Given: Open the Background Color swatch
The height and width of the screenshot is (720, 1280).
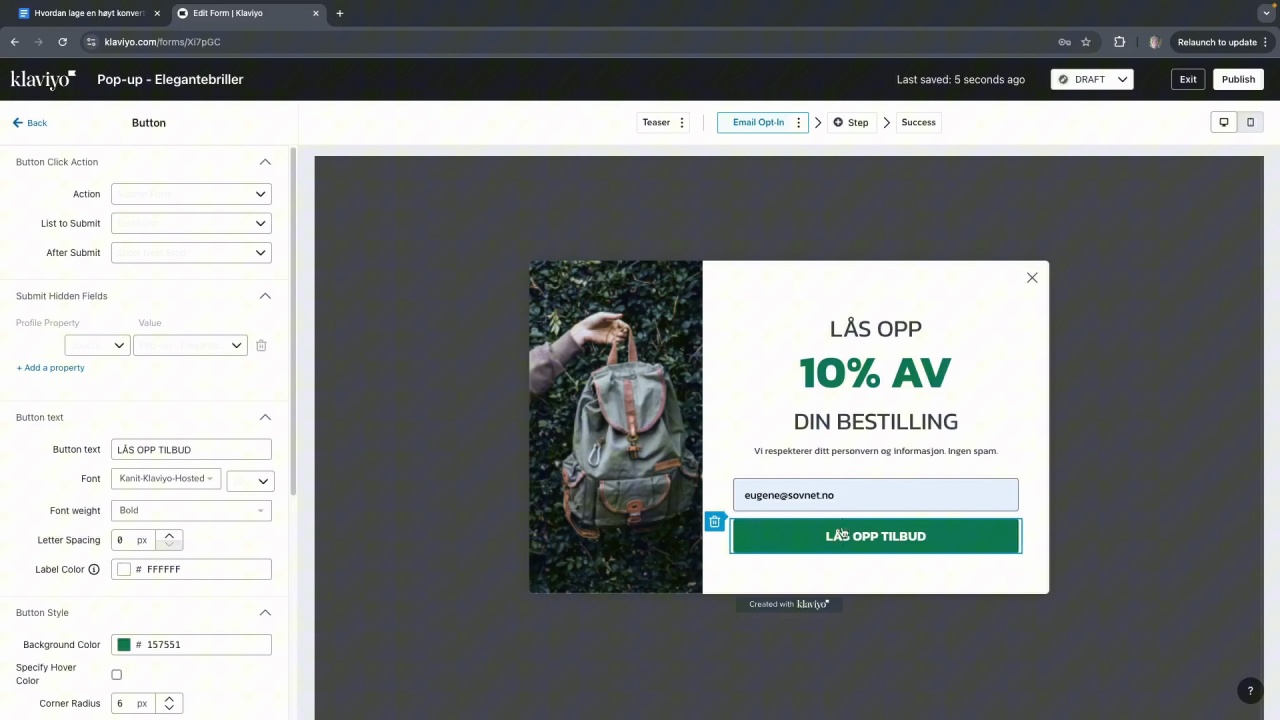Looking at the screenshot, I should [x=124, y=645].
